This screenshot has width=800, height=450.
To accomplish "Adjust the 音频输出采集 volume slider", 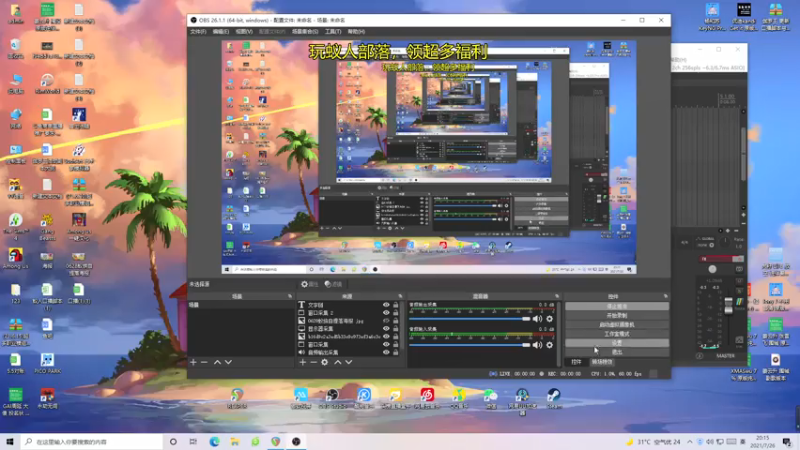I will 470,319.
